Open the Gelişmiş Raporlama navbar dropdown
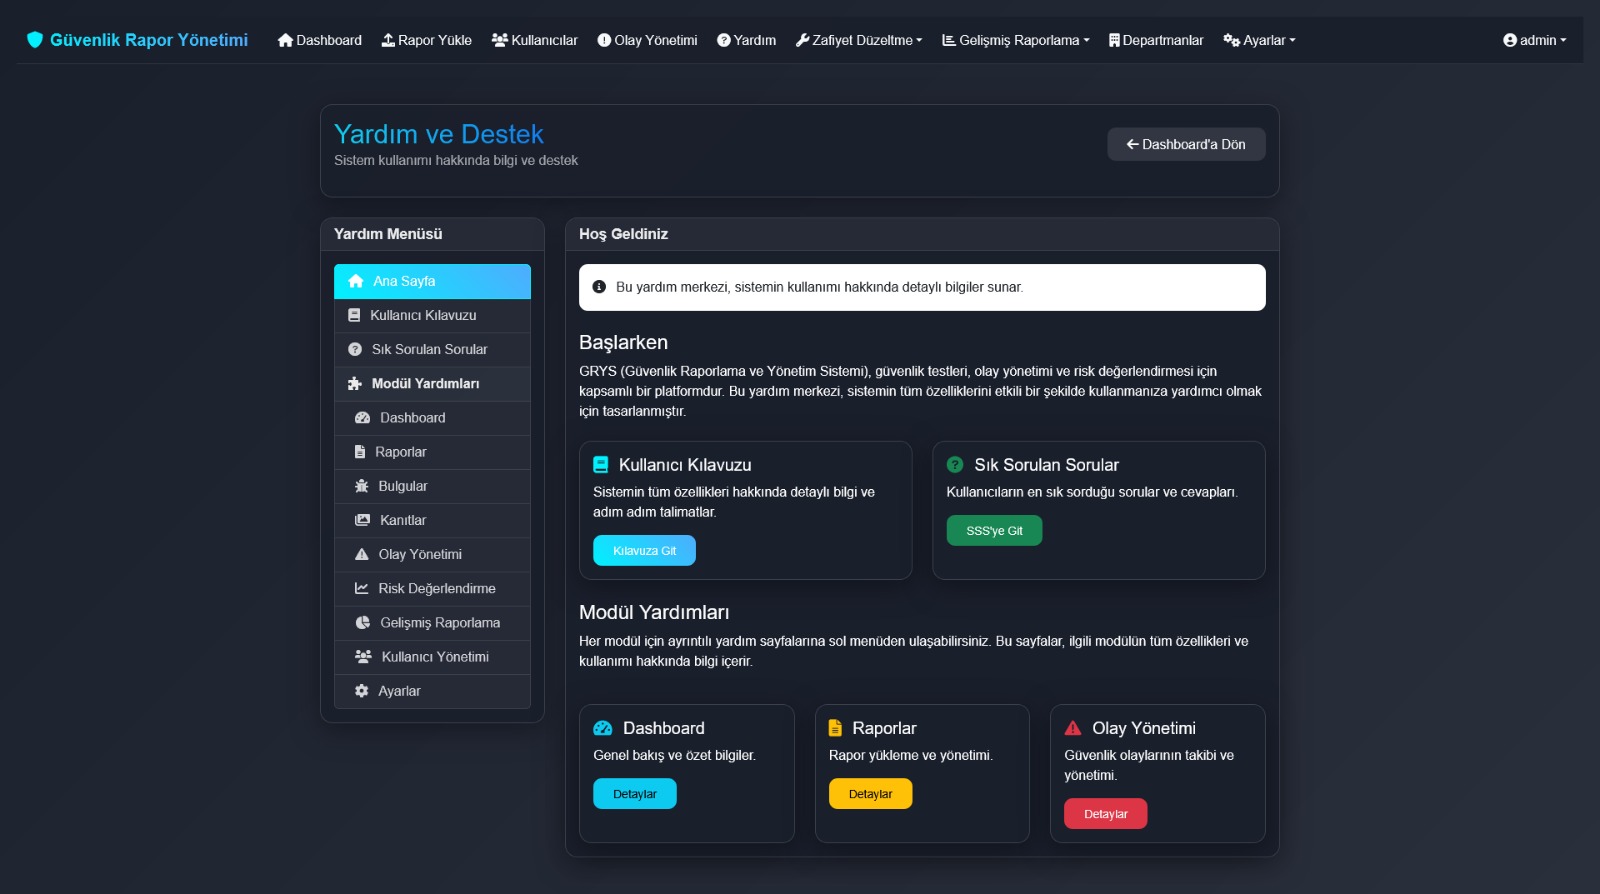This screenshot has width=1600, height=894. click(x=1015, y=40)
